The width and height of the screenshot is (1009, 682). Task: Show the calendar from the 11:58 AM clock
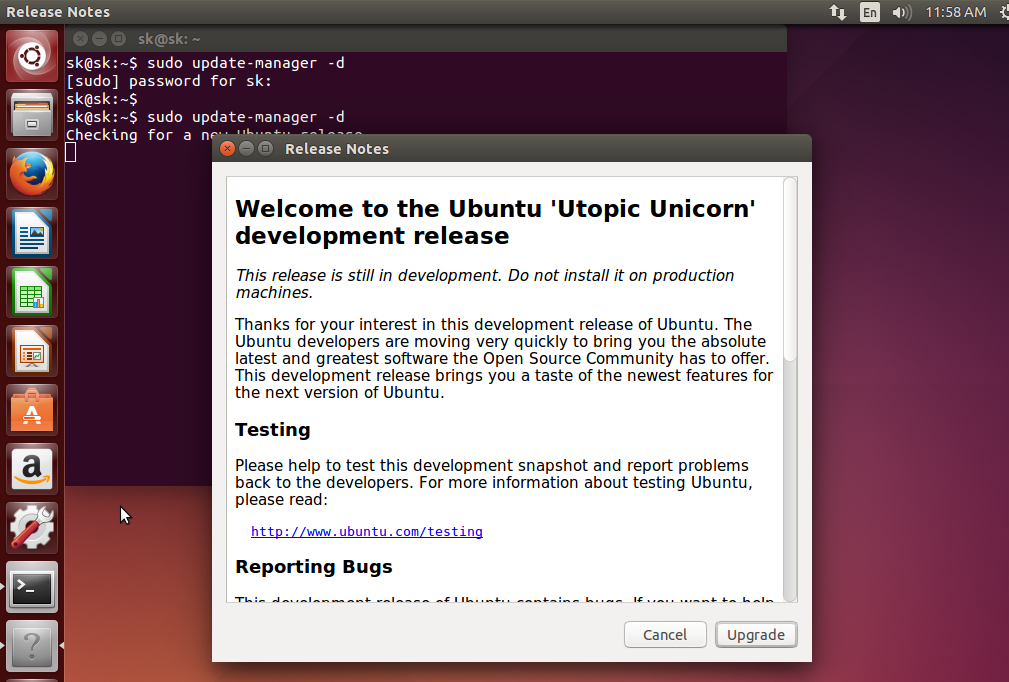click(956, 12)
